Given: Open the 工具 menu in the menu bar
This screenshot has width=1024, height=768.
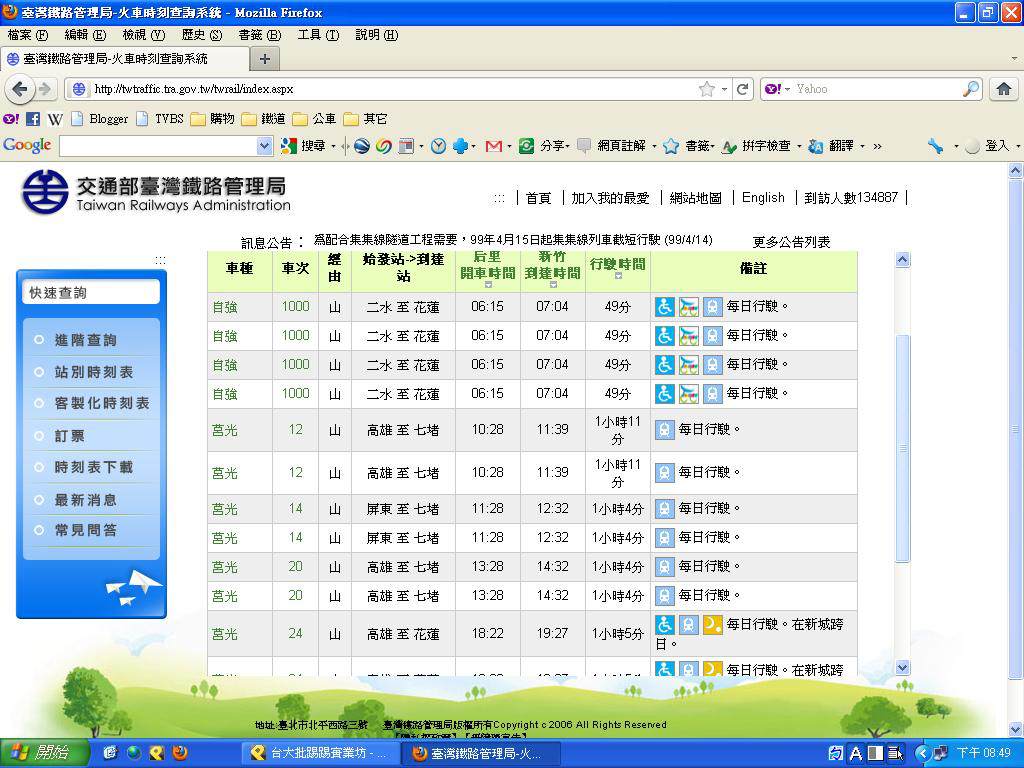Looking at the screenshot, I should click(x=316, y=35).
